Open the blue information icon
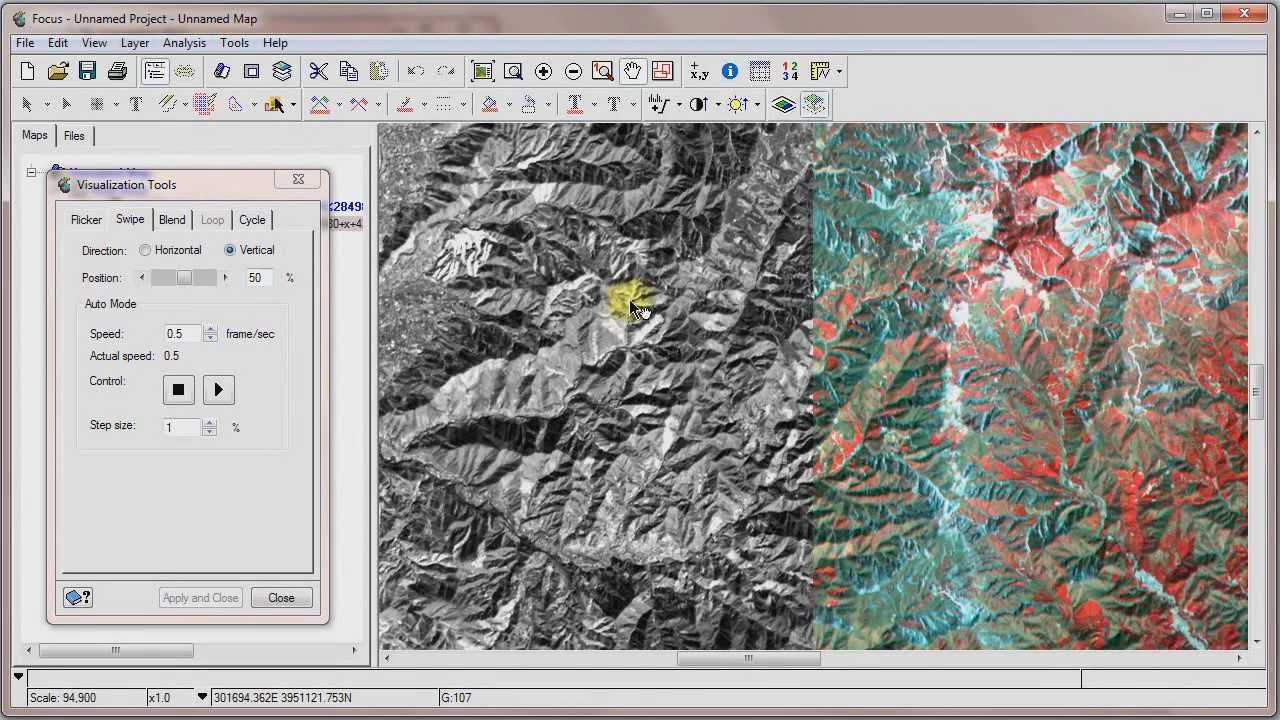The width and height of the screenshot is (1280, 720). [x=730, y=71]
